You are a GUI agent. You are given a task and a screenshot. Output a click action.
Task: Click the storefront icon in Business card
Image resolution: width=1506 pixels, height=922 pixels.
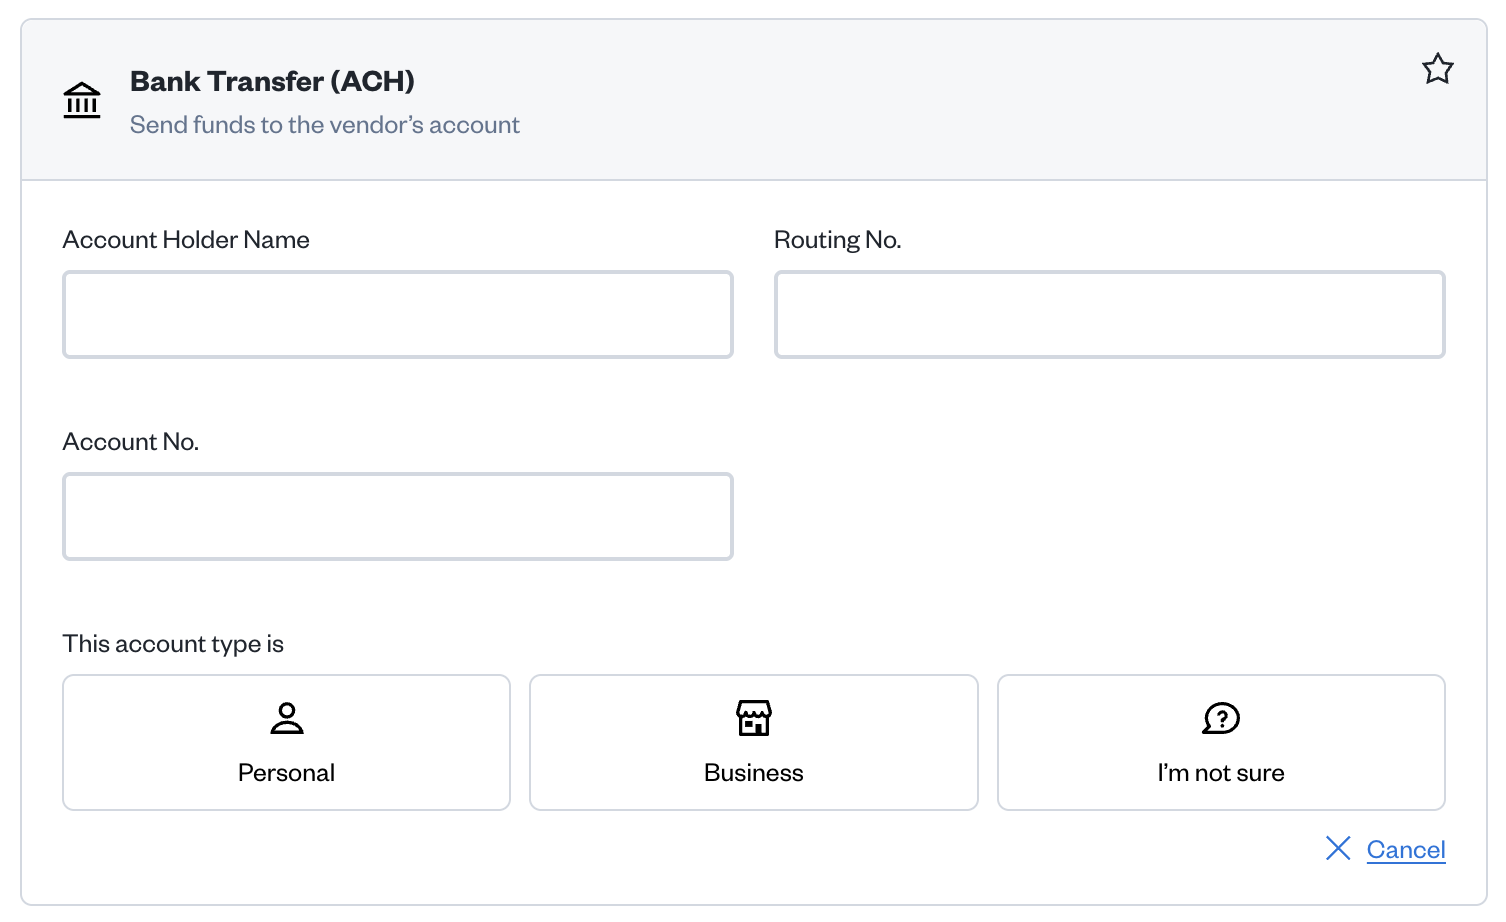[754, 718]
